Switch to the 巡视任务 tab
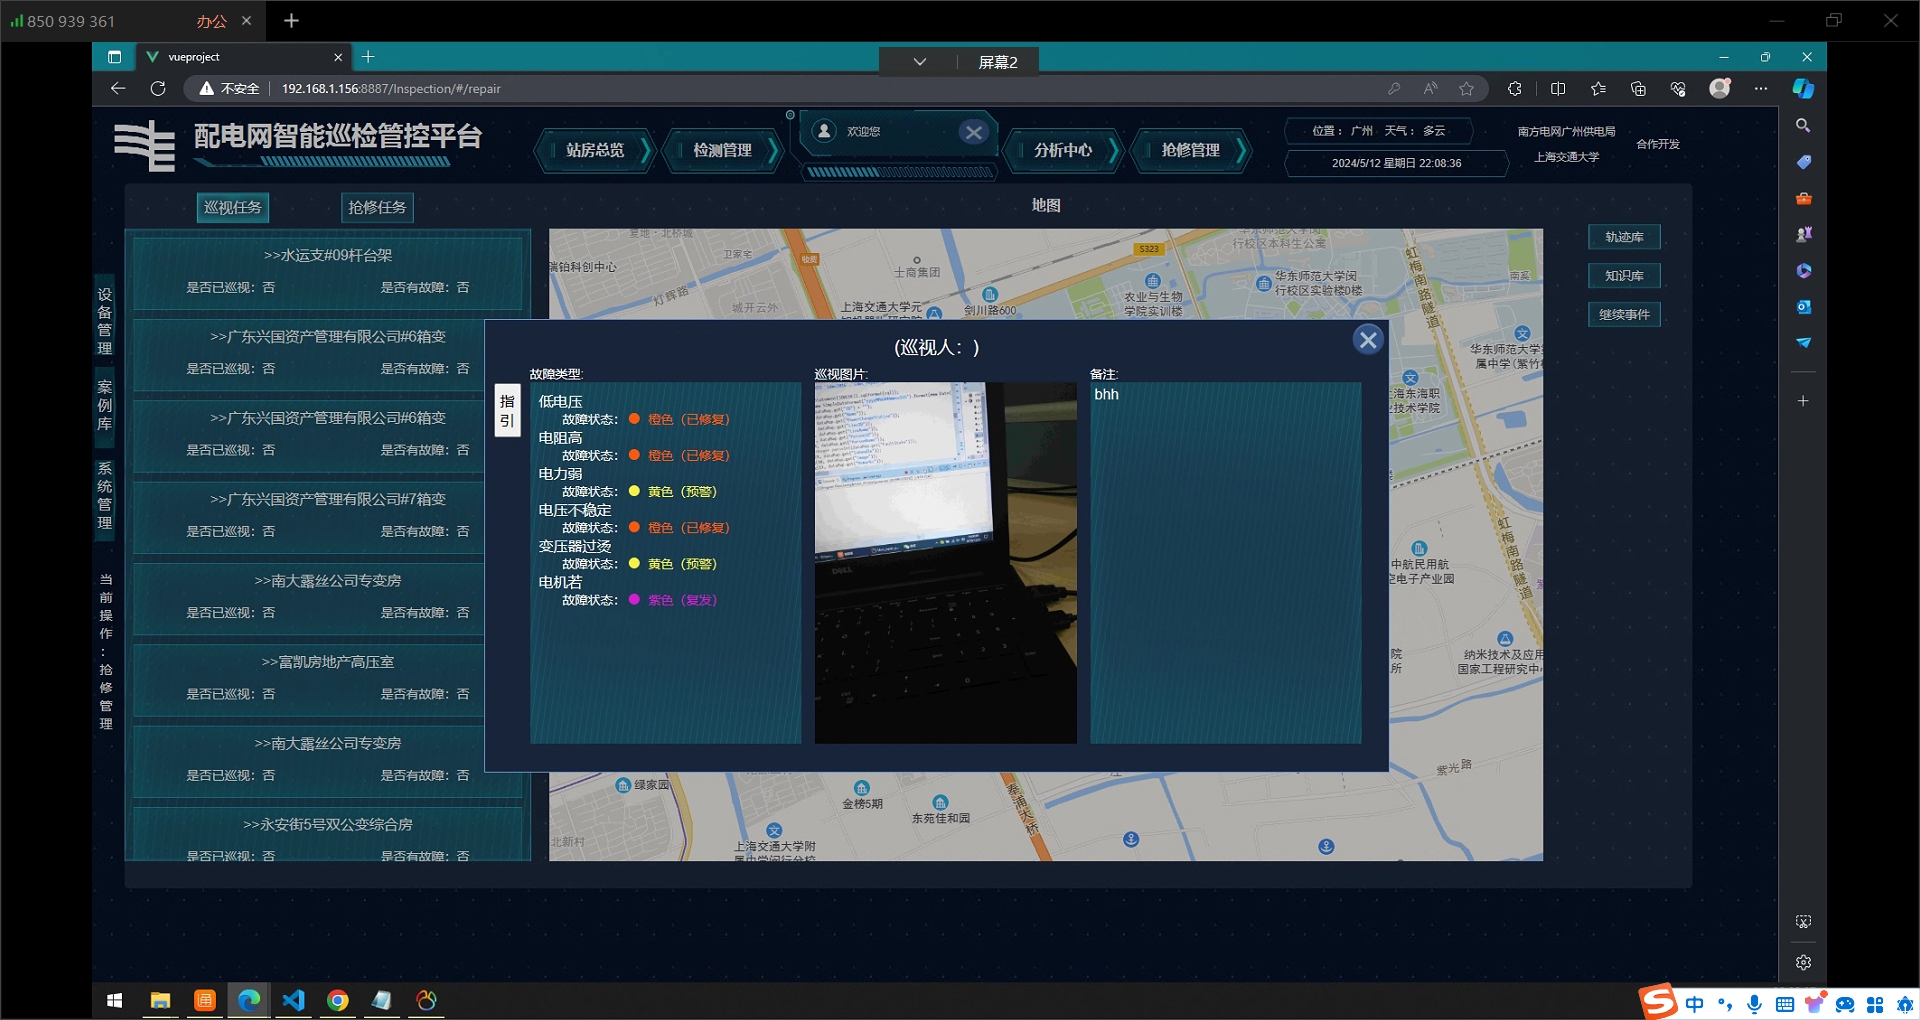 pos(232,207)
